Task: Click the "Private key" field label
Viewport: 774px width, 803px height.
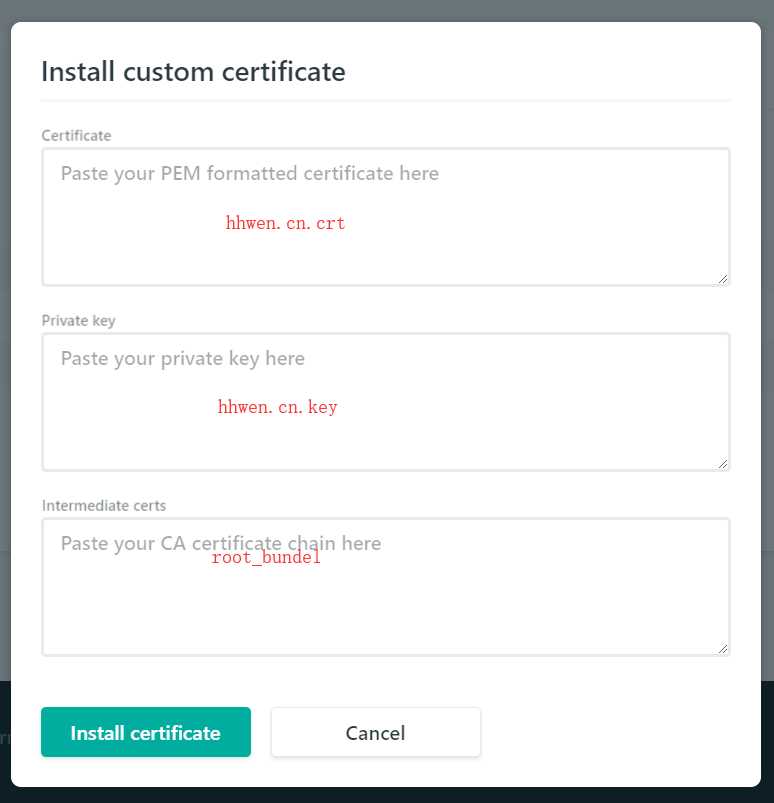Action: coord(78,321)
